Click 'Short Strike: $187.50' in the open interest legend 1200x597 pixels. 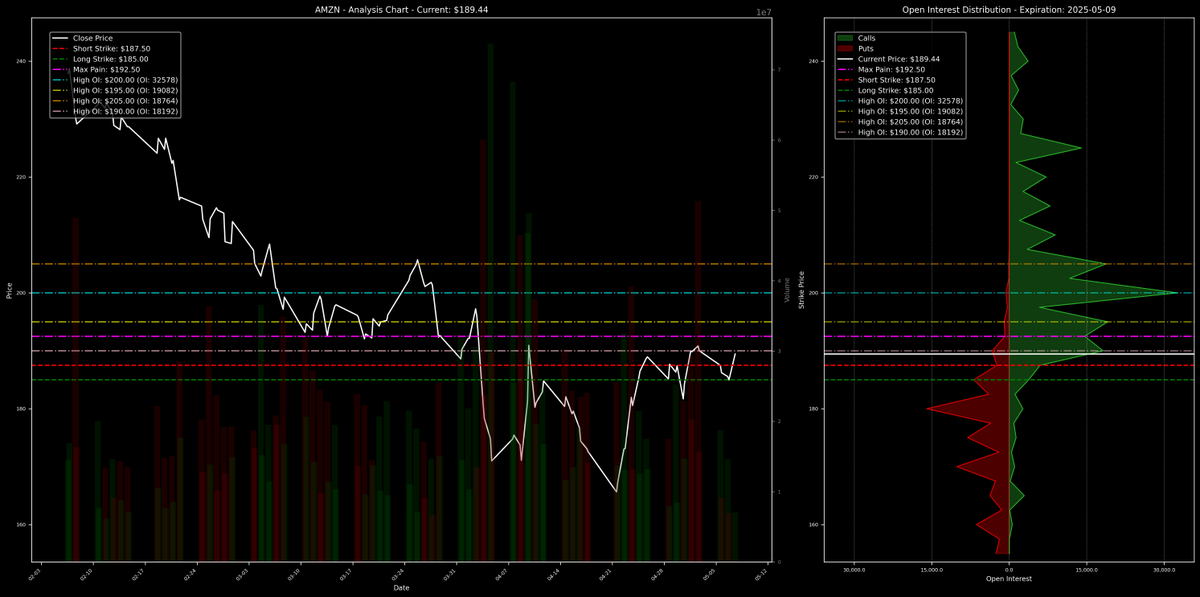click(898, 80)
